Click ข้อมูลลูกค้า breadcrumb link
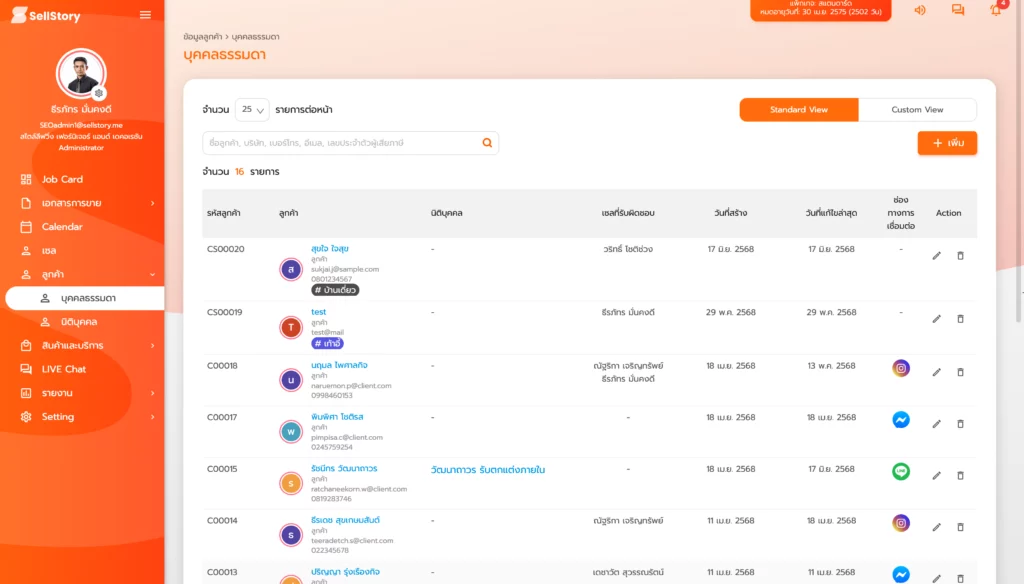The width and height of the screenshot is (1024, 584). 202,37
